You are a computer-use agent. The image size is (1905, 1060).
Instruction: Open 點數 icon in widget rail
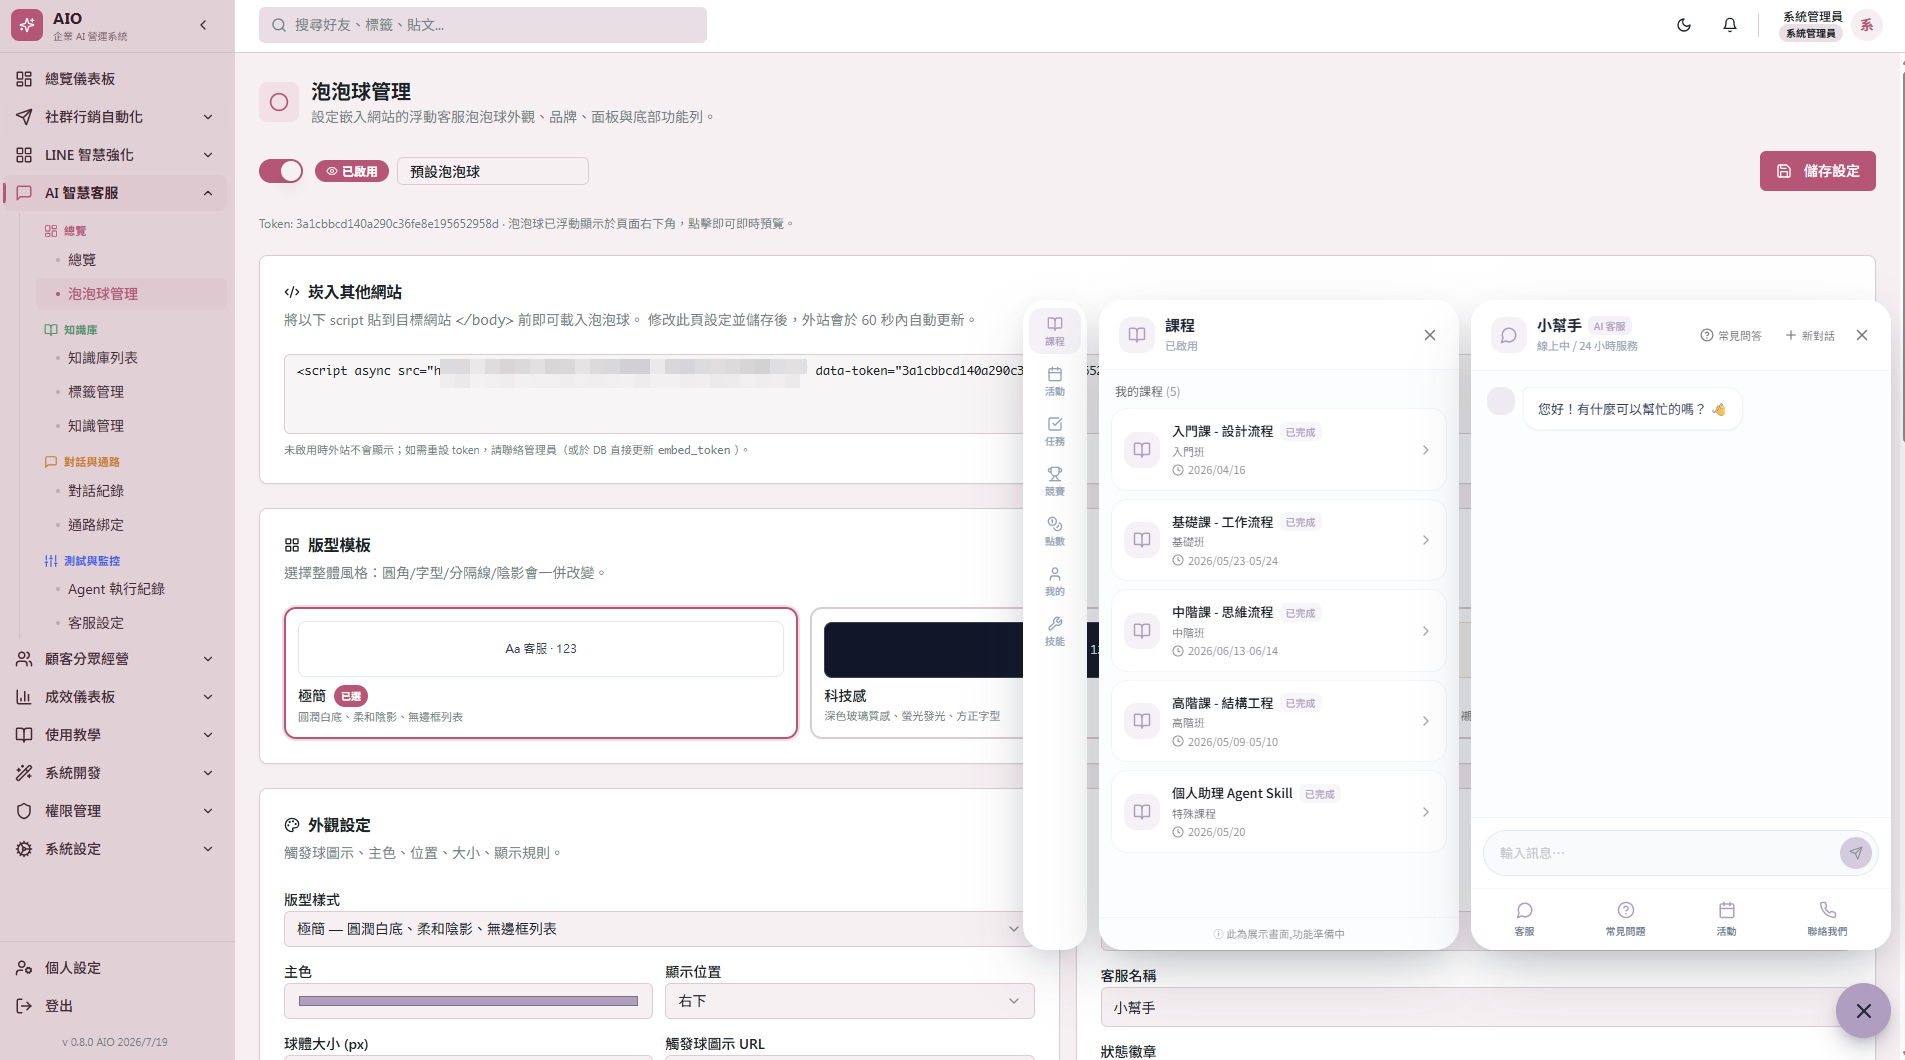pos(1055,531)
